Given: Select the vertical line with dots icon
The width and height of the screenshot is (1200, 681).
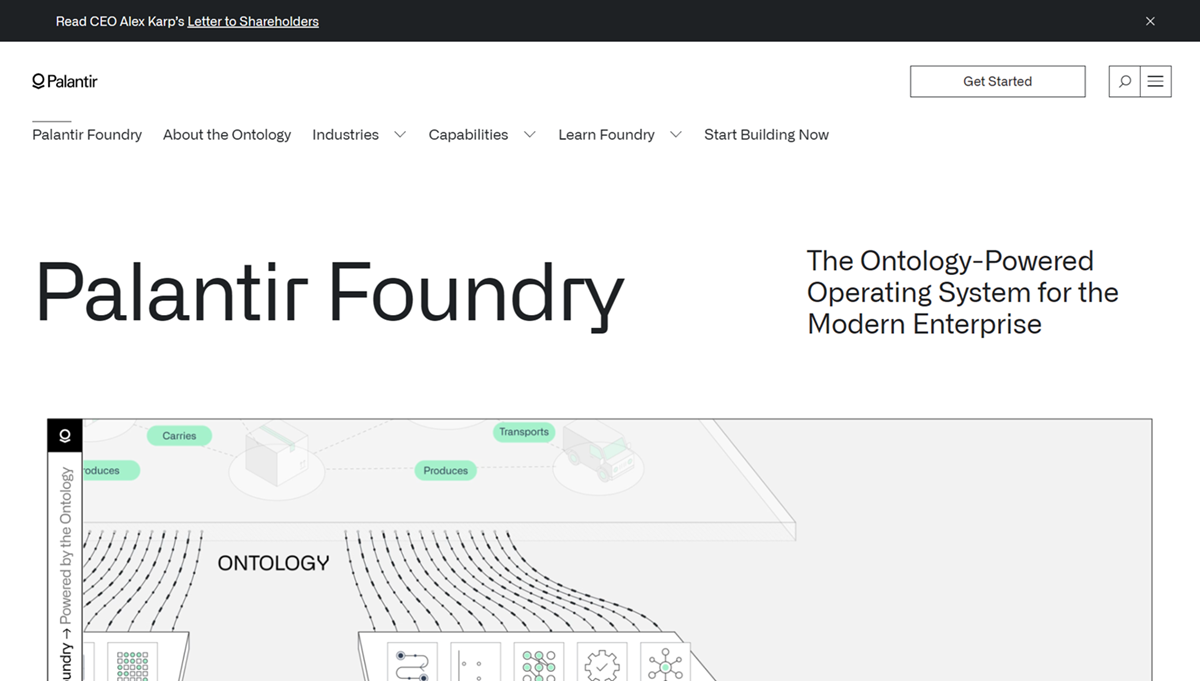Looking at the screenshot, I should [475, 664].
